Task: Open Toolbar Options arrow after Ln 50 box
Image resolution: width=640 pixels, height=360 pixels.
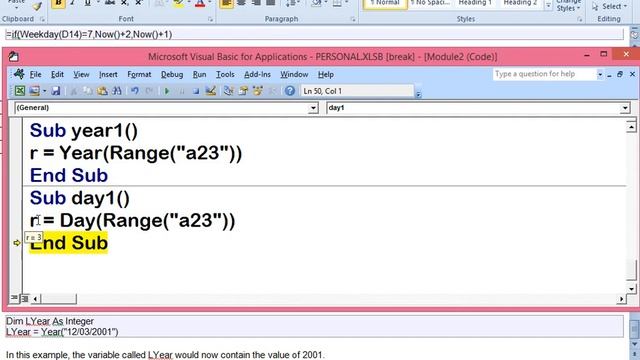Action: 418,94
